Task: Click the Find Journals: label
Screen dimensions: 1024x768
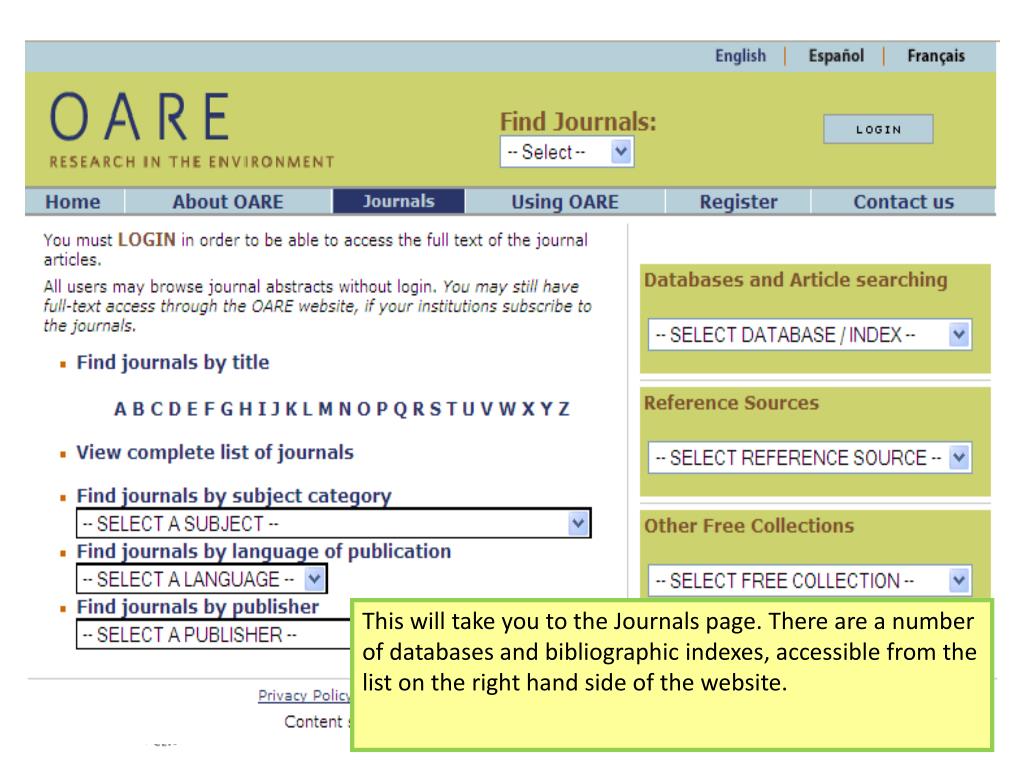Action: coord(578,121)
